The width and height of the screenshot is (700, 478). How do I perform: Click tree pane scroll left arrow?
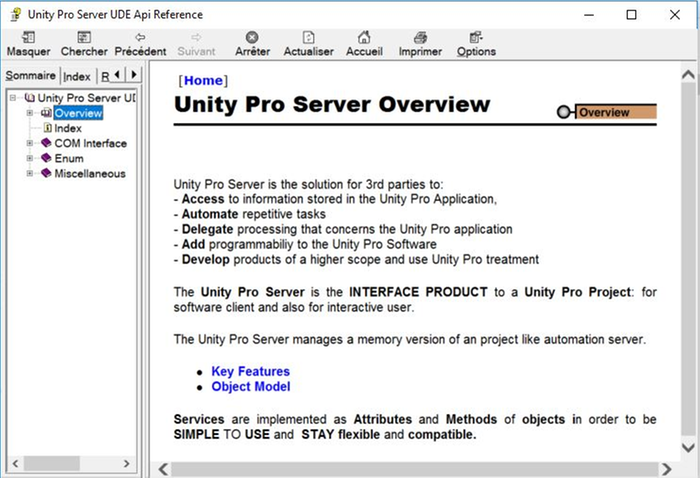click(16, 463)
